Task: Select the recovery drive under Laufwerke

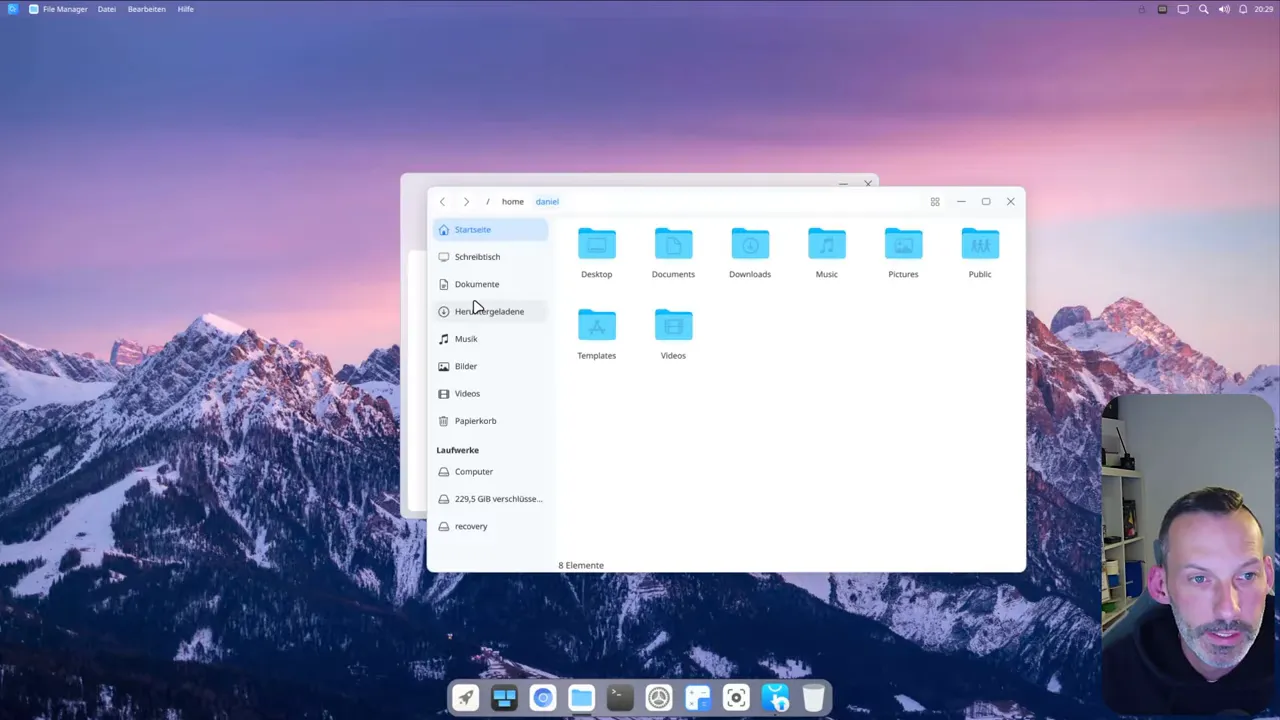Action: [x=471, y=526]
